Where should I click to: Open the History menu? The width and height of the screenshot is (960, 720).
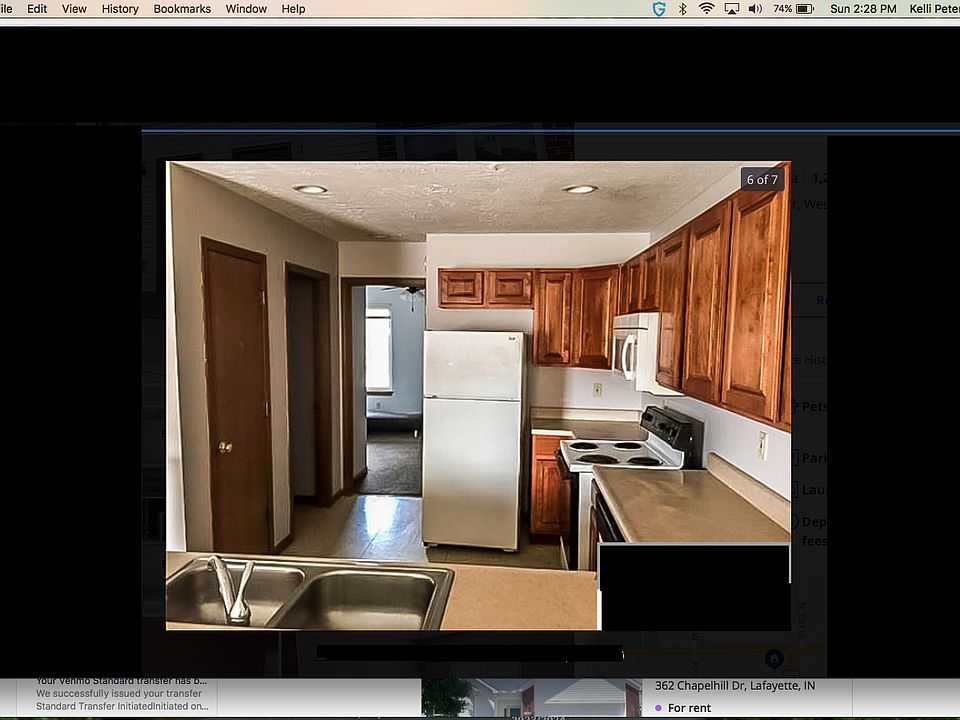120,9
